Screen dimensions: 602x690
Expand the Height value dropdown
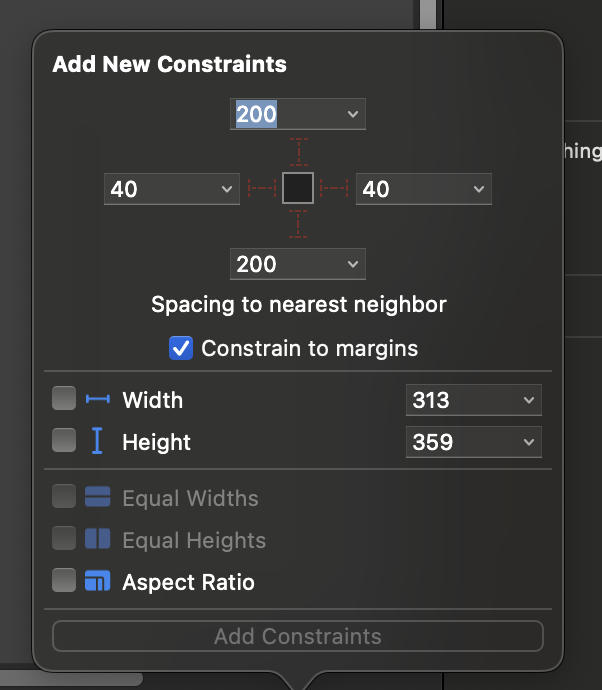click(528, 441)
